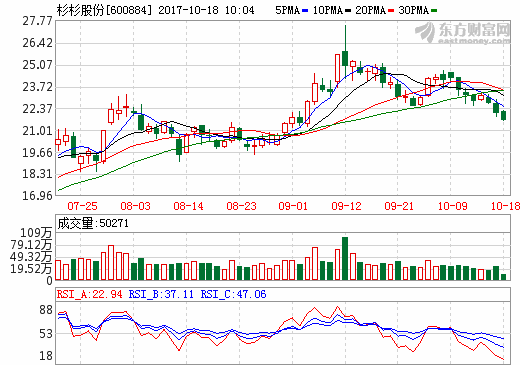The height and width of the screenshot is (365, 520).
Task: Click the 53 RSI axis label
Action: (x=46, y=334)
